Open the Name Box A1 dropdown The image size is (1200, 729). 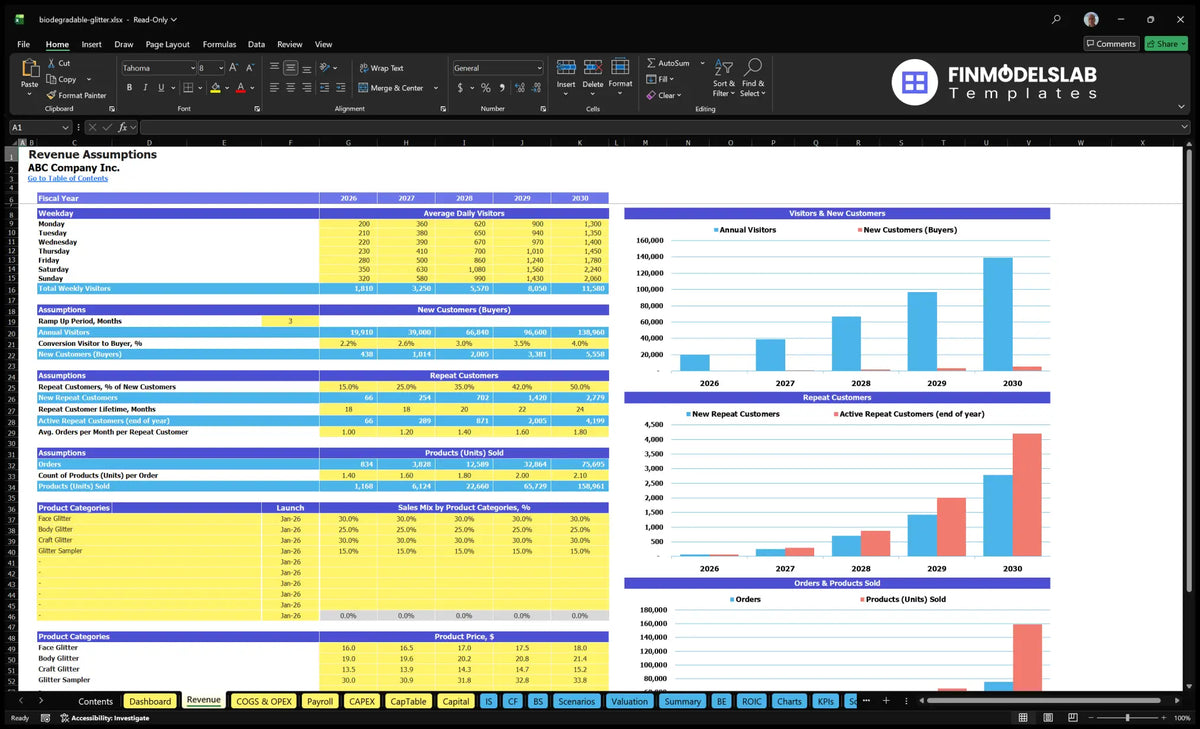[66, 127]
